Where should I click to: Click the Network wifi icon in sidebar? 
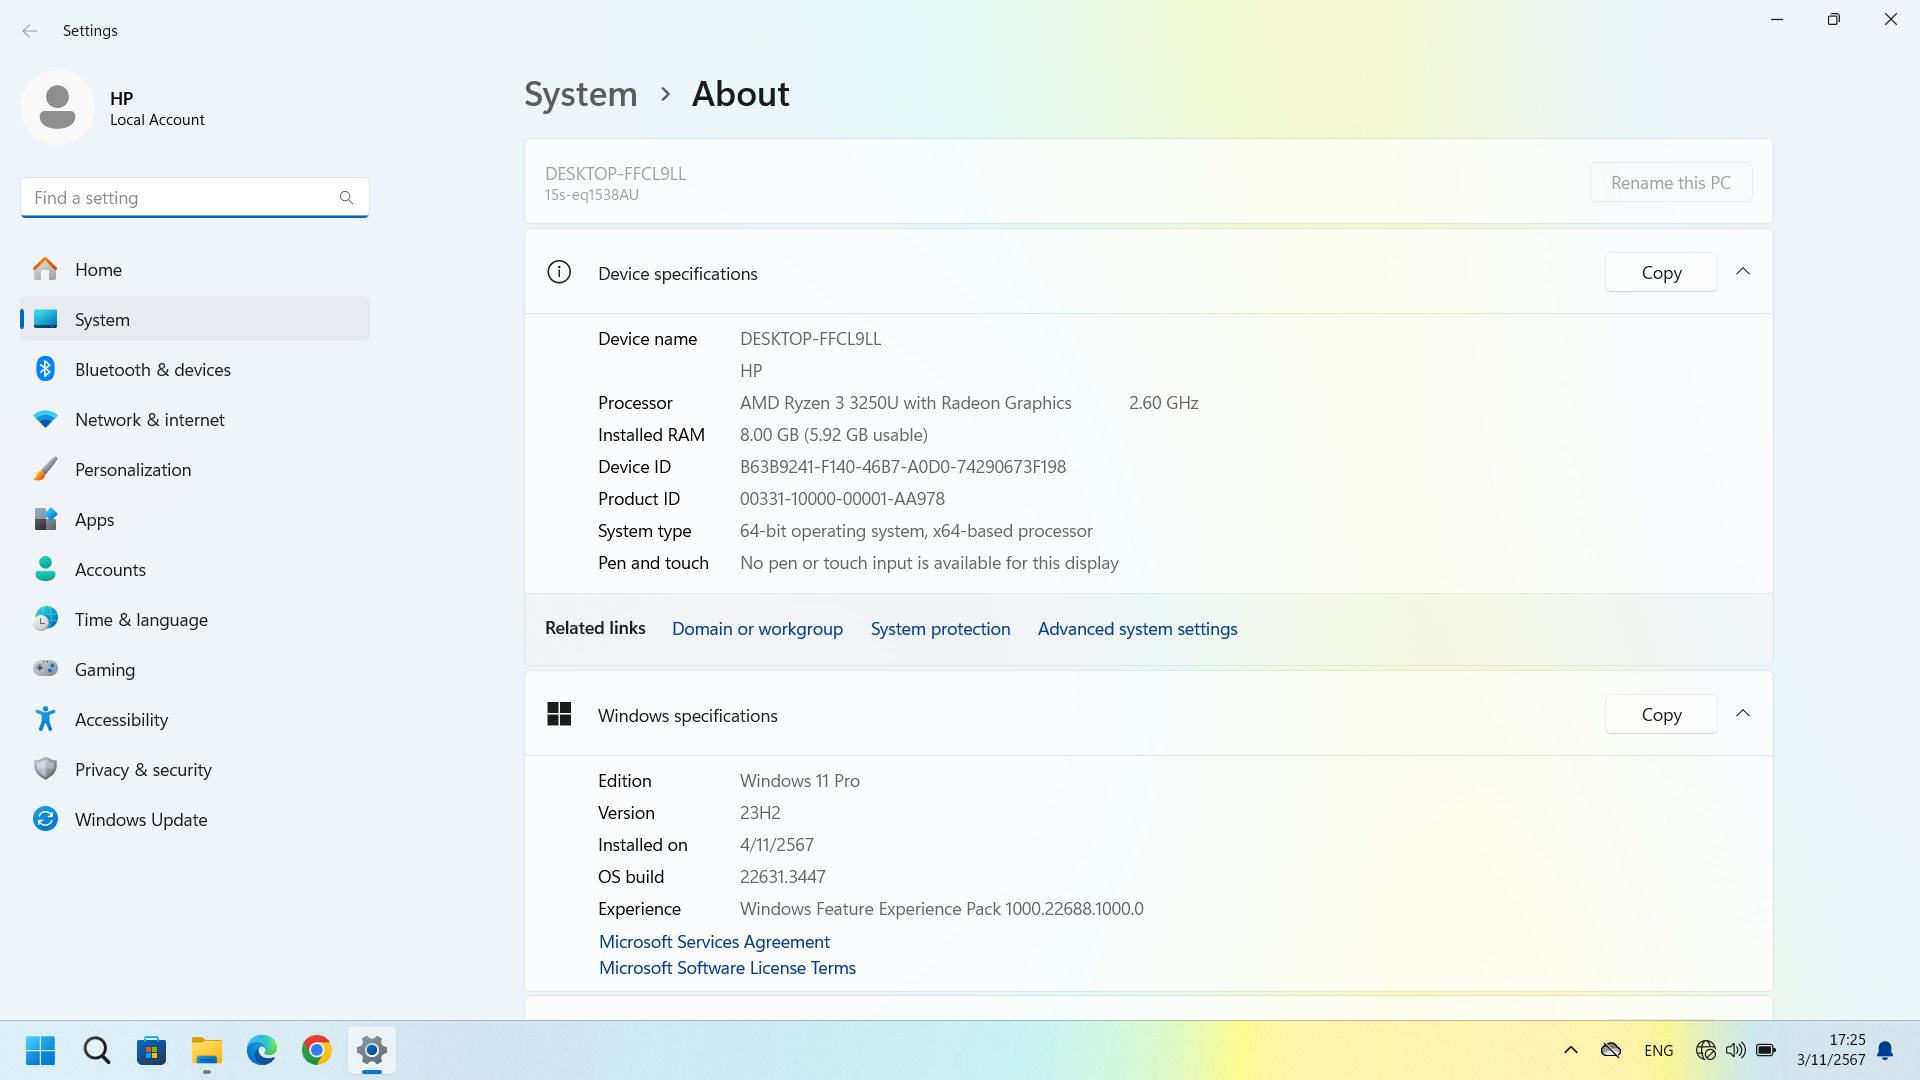click(x=45, y=419)
